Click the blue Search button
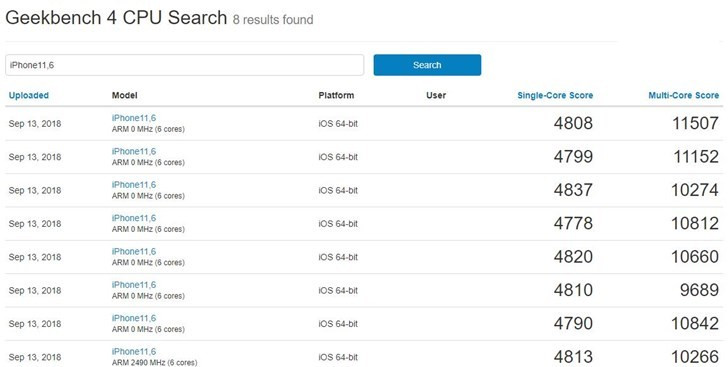728x367 pixels. (427, 65)
